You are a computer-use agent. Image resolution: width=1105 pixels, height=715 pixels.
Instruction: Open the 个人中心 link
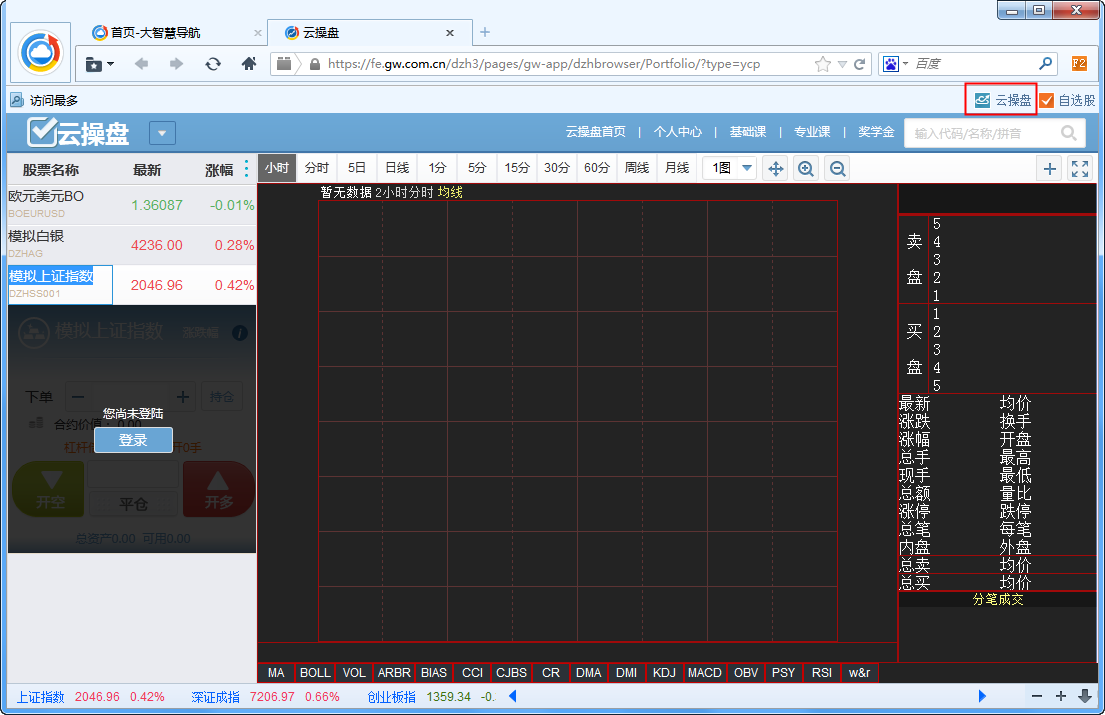click(x=678, y=132)
